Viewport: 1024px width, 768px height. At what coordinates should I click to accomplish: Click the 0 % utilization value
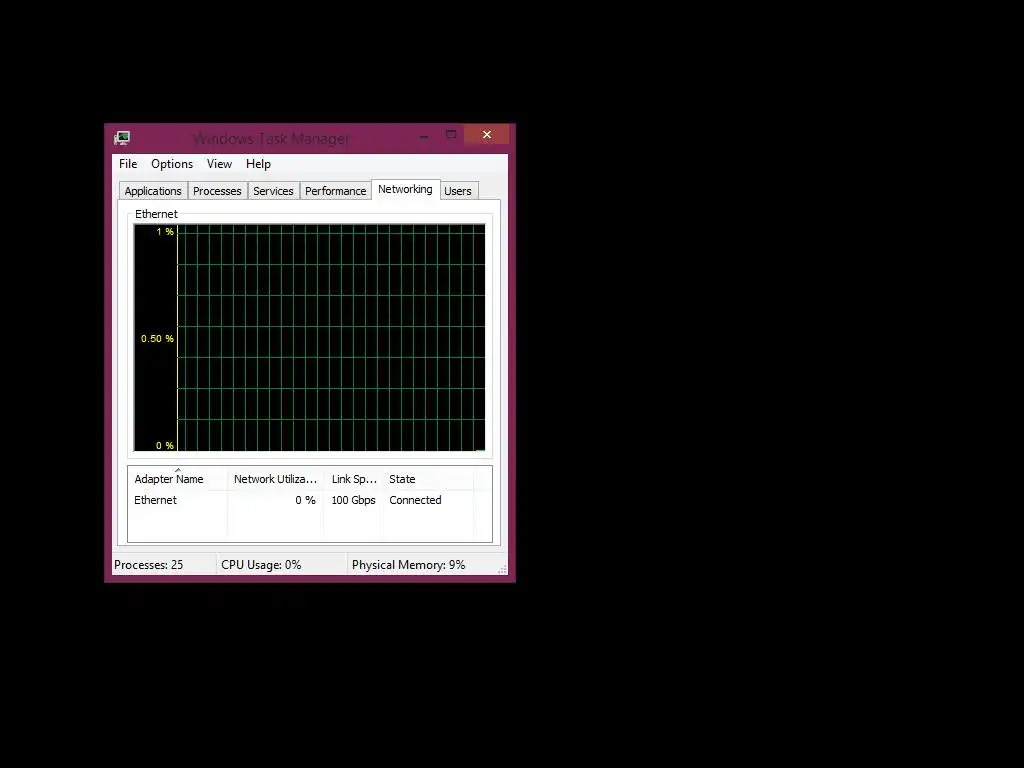(x=305, y=500)
